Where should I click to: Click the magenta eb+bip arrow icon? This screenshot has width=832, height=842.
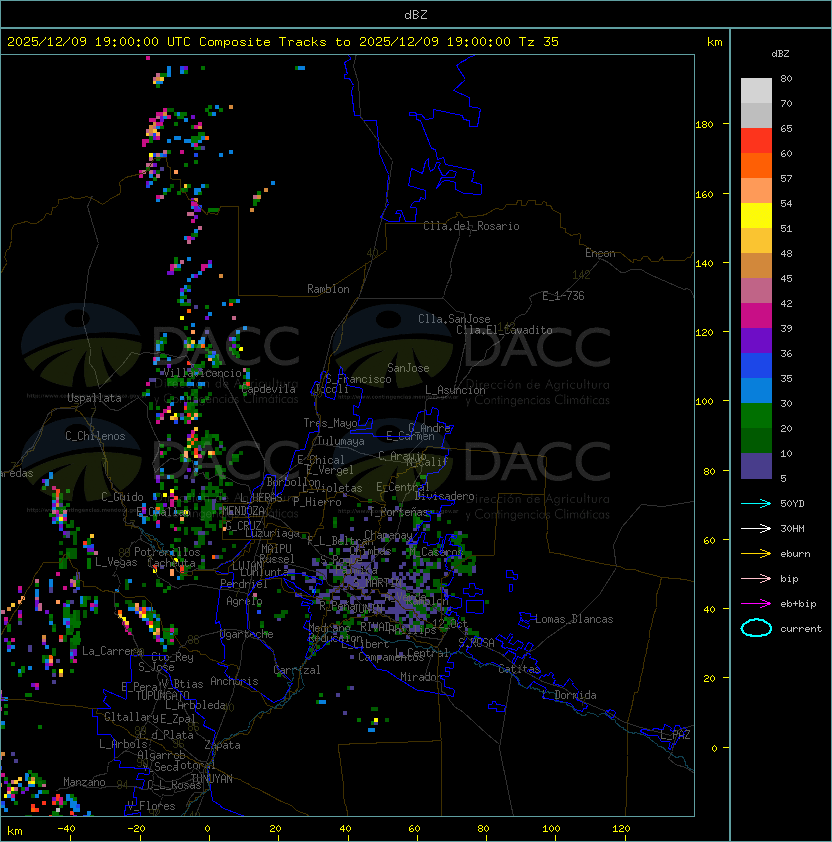[756, 604]
